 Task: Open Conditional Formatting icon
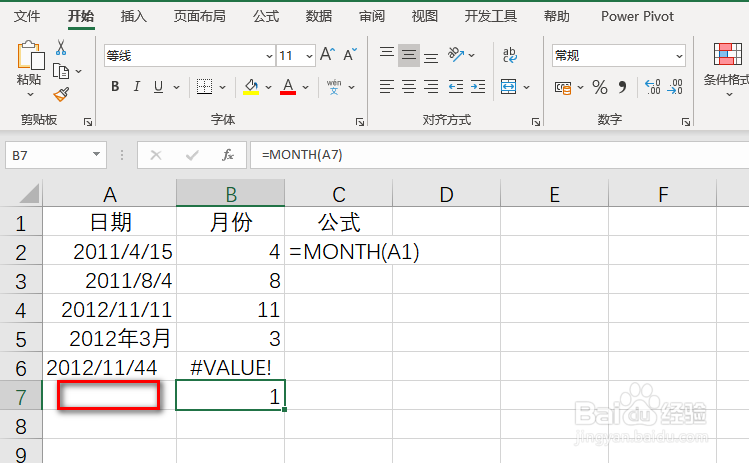click(728, 54)
